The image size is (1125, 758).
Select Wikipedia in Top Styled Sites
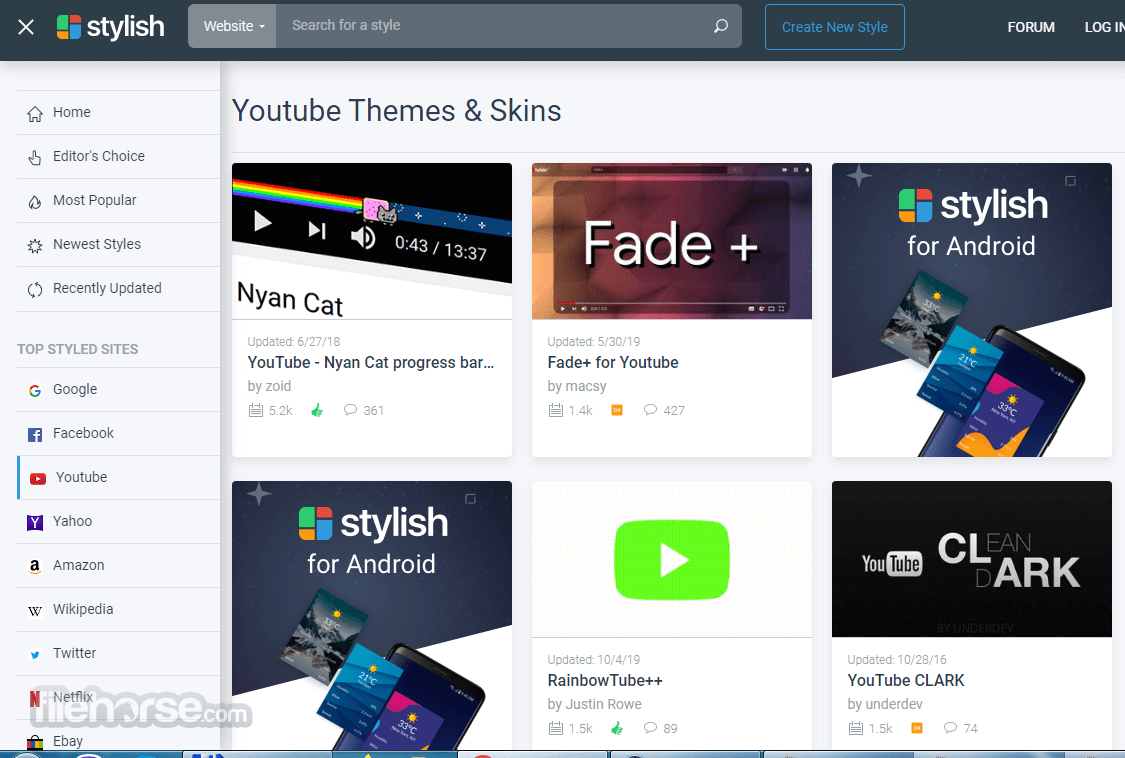pyautogui.click(x=118, y=609)
